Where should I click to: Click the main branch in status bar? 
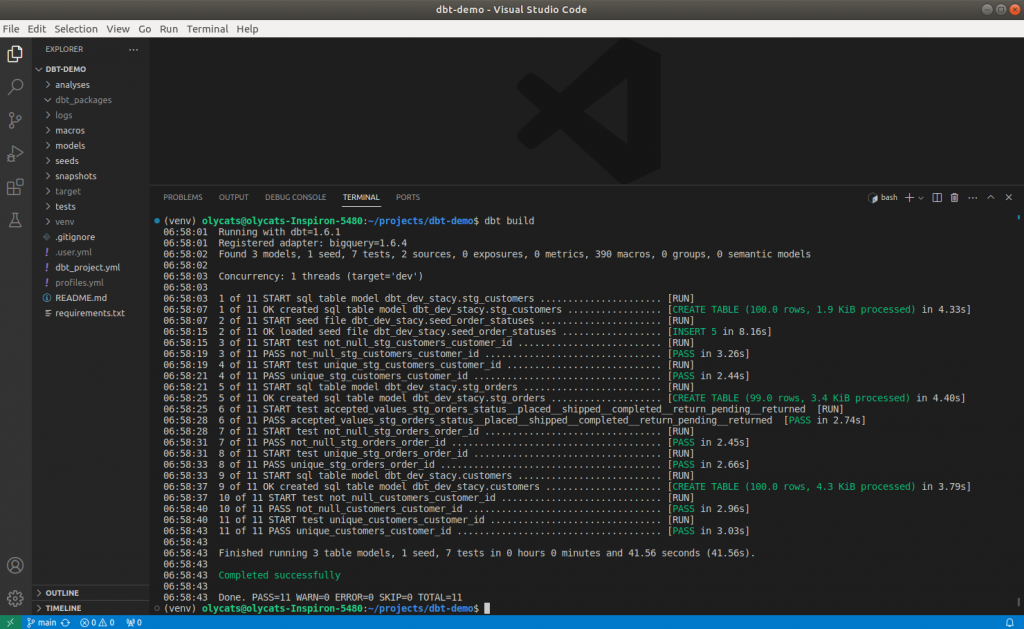(x=41, y=622)
